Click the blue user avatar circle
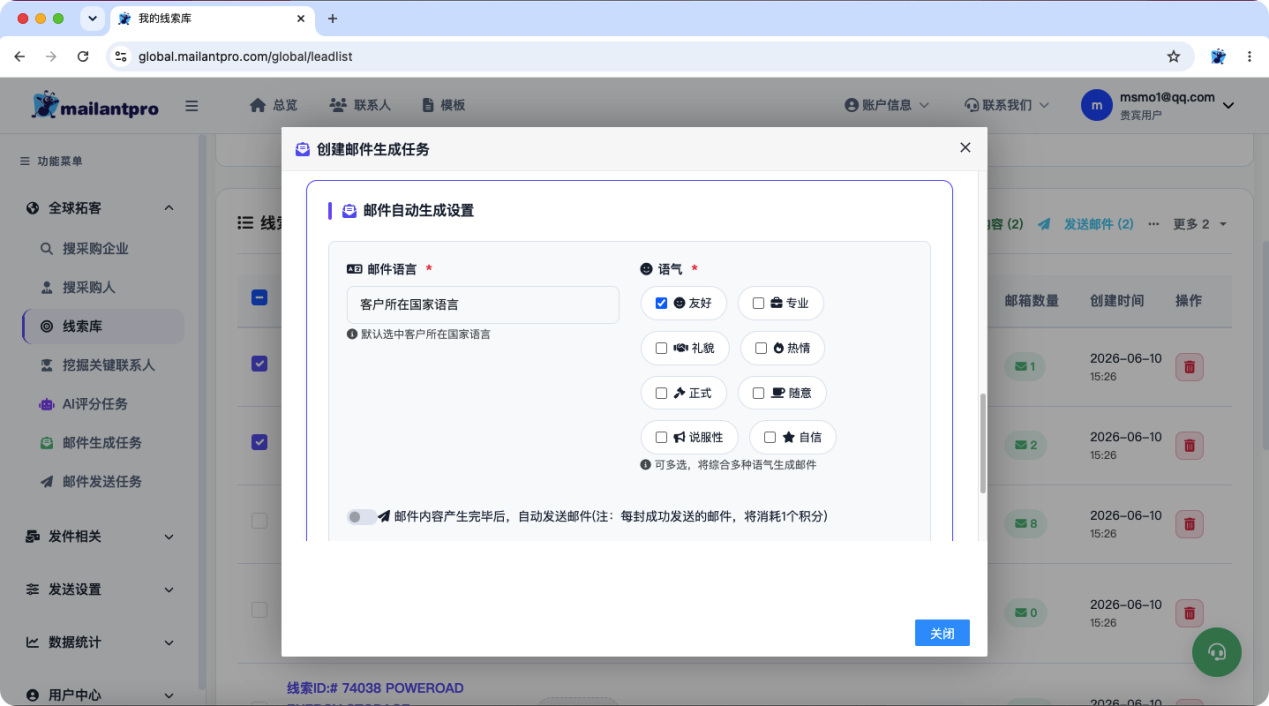The width and height of the screenshot is (1269, 706). pyautogui.click(x=1097, y=105)
